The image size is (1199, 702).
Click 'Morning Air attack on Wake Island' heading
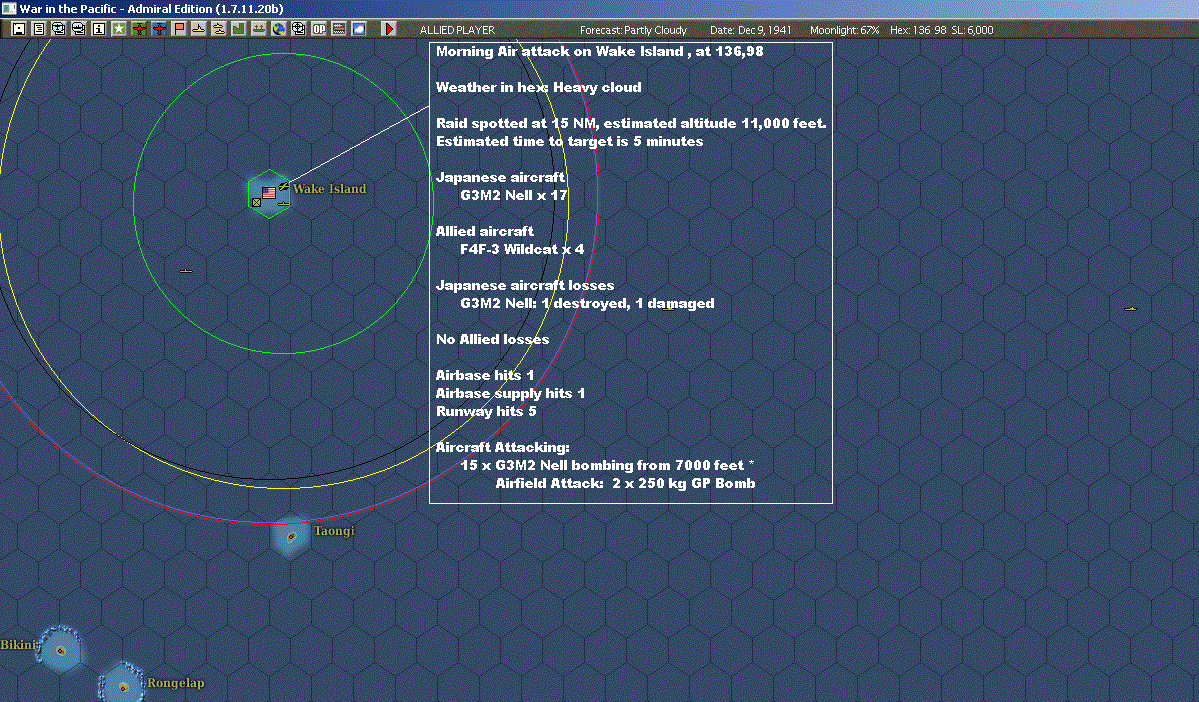(x=560, y=51)
